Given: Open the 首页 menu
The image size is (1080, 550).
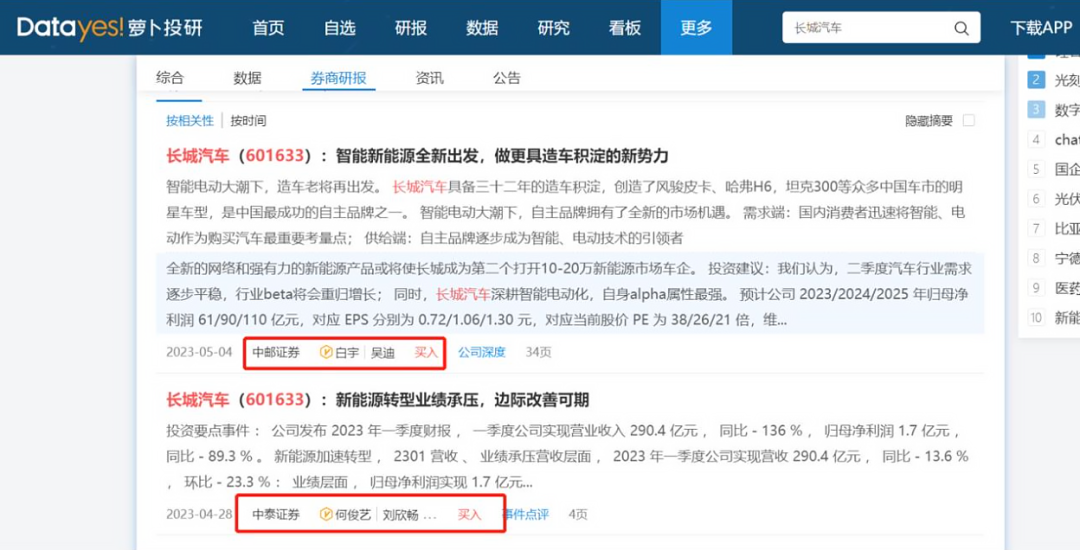Looking at the screenshot, I should [x=268, y=28].
